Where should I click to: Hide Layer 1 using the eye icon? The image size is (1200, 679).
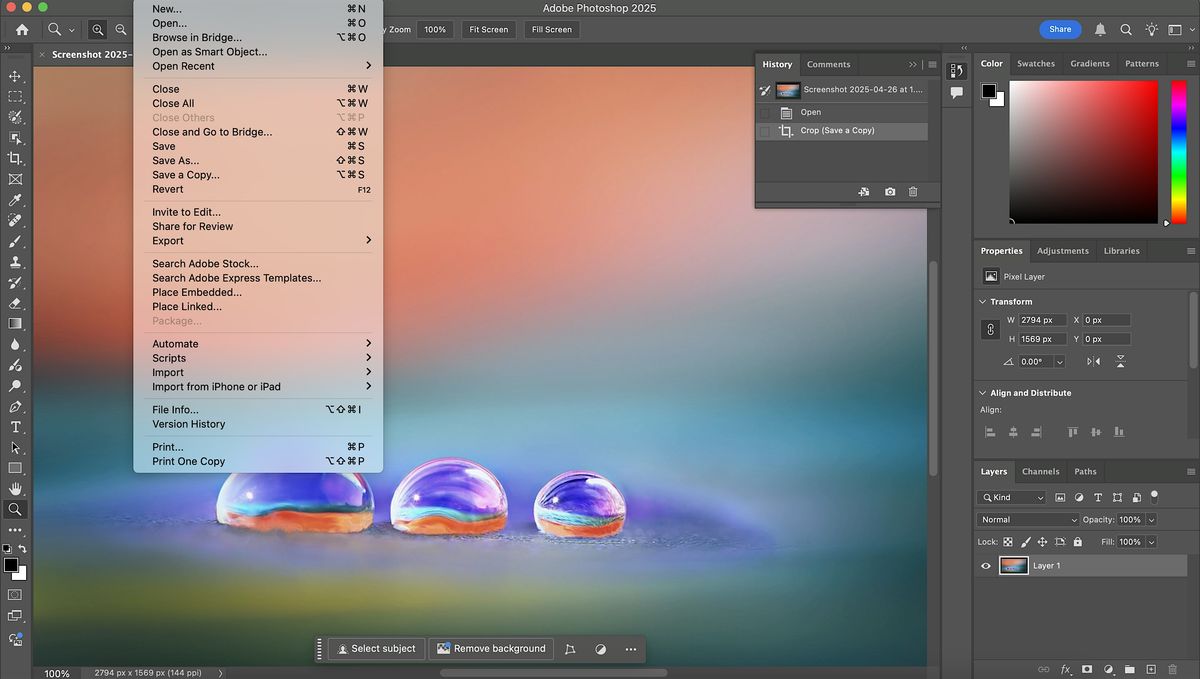tap(986, 566)
